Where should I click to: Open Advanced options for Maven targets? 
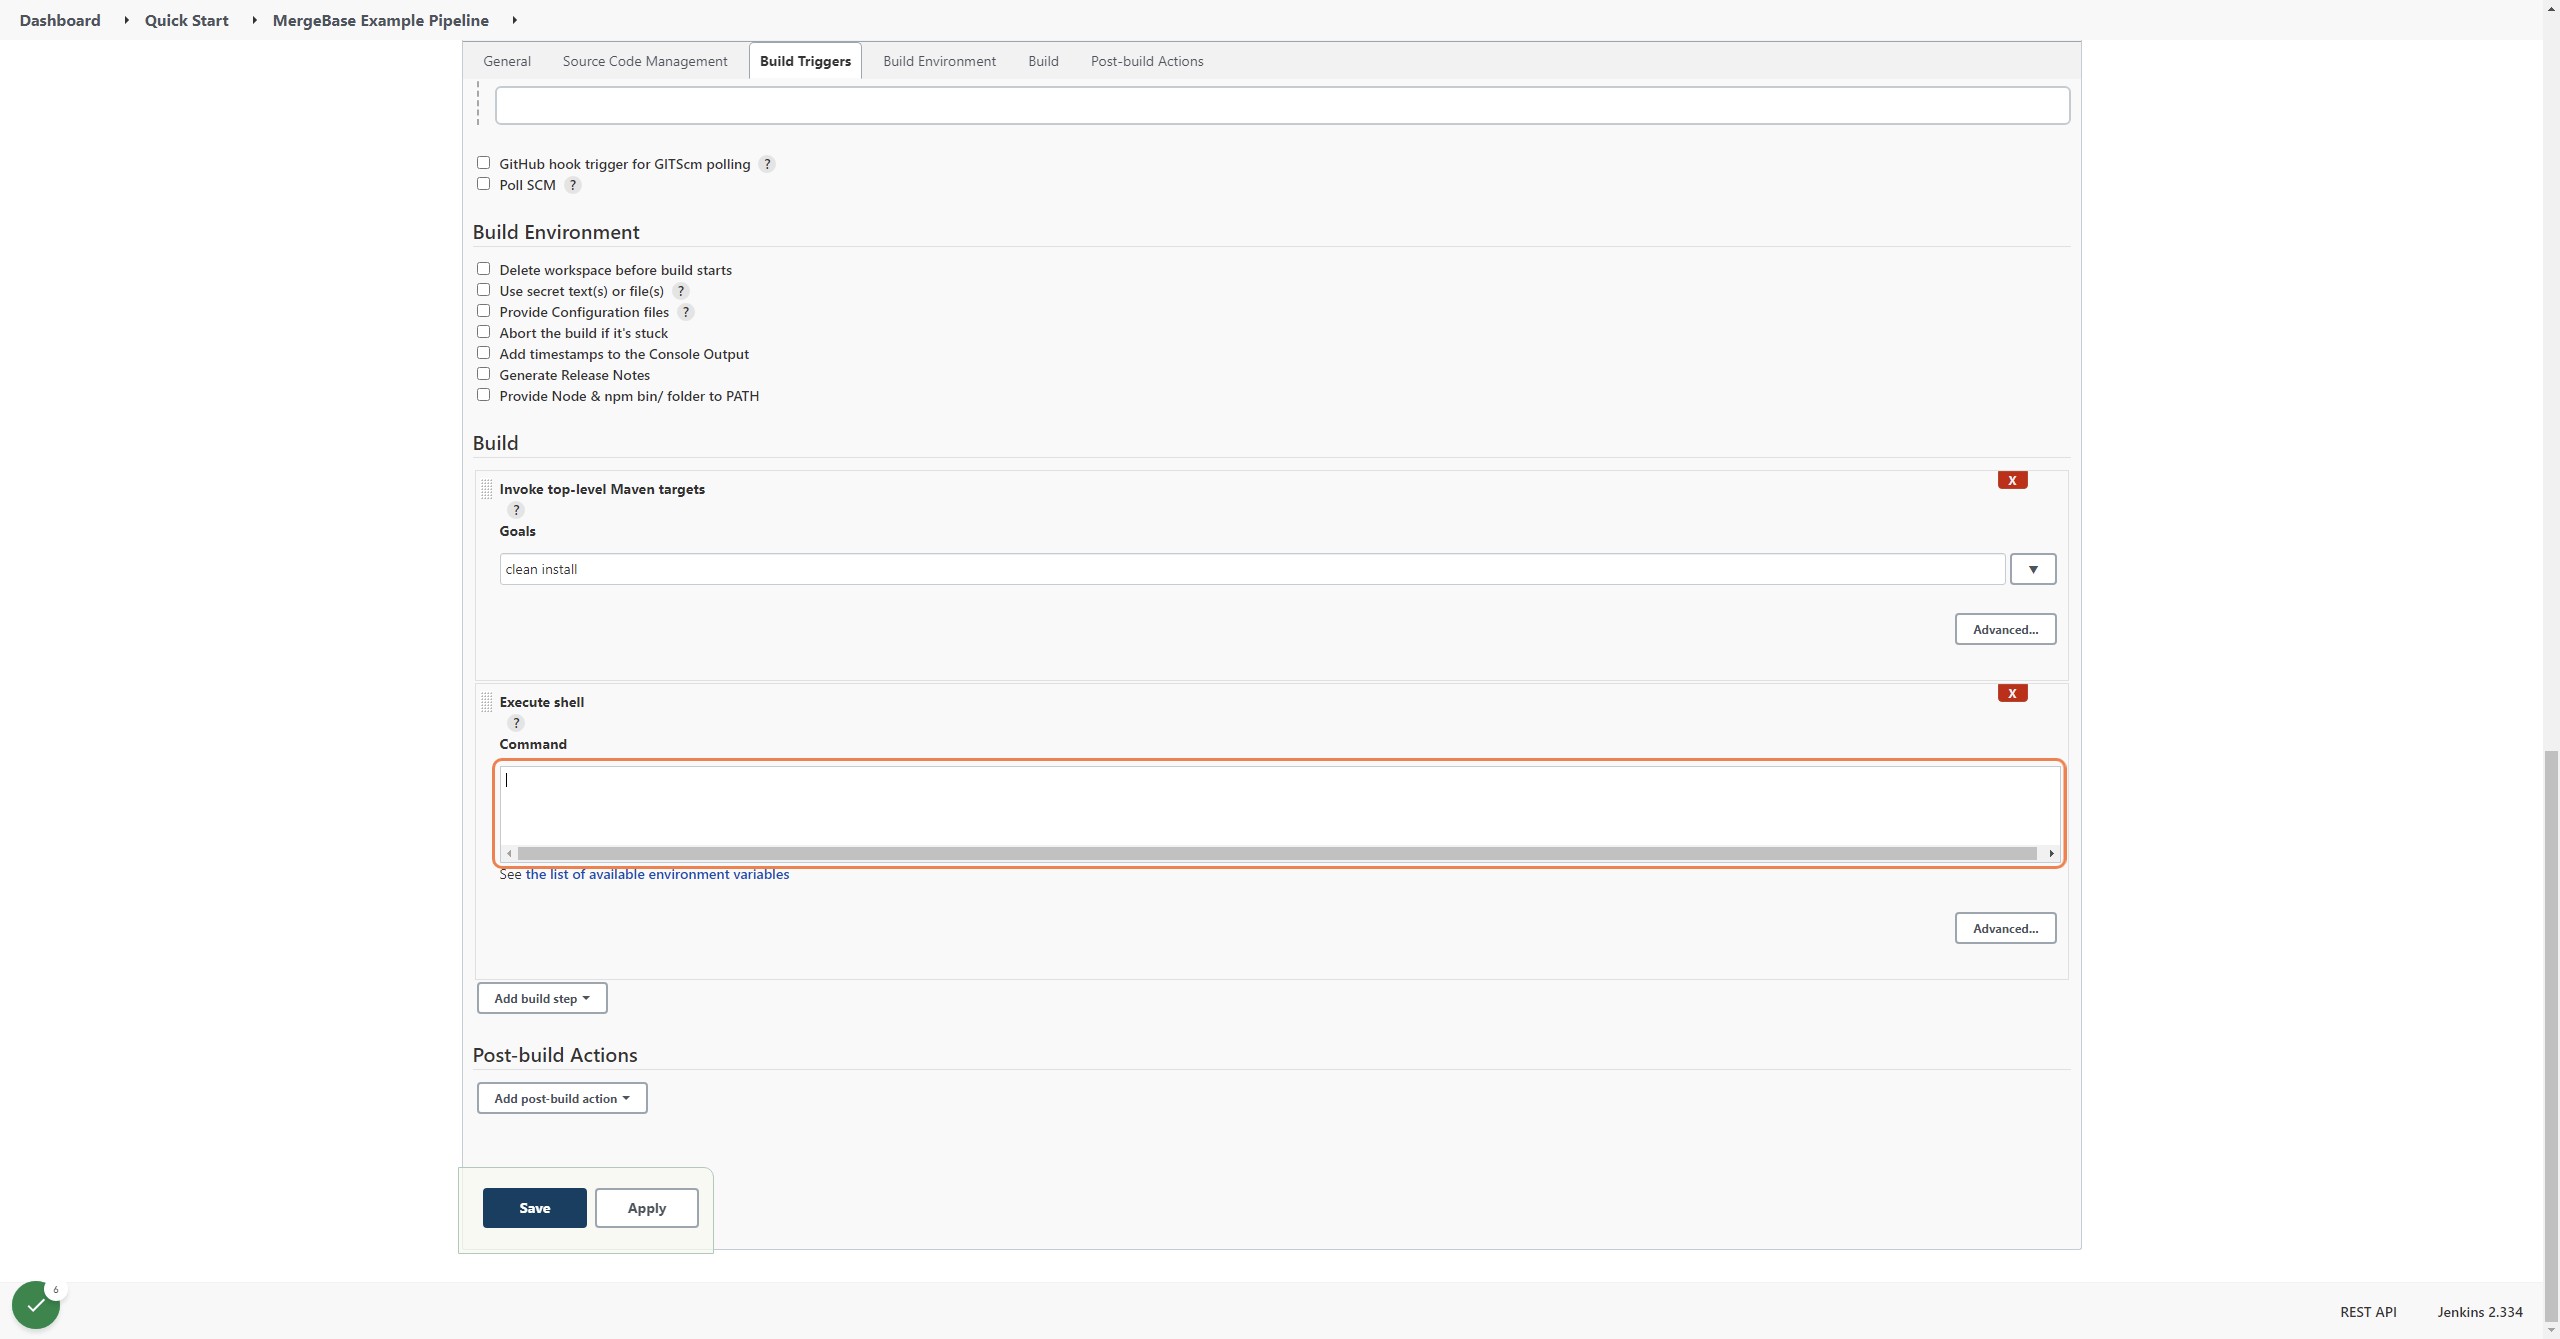2005,629
